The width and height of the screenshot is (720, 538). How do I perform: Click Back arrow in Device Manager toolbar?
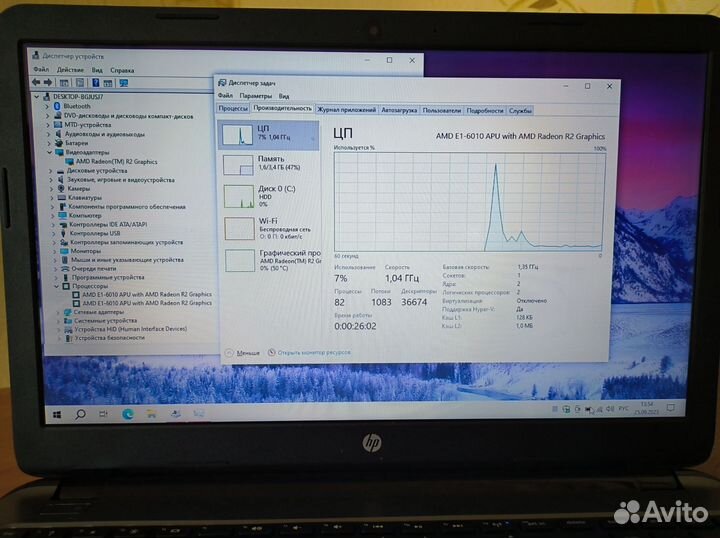[x=36, y=83]
